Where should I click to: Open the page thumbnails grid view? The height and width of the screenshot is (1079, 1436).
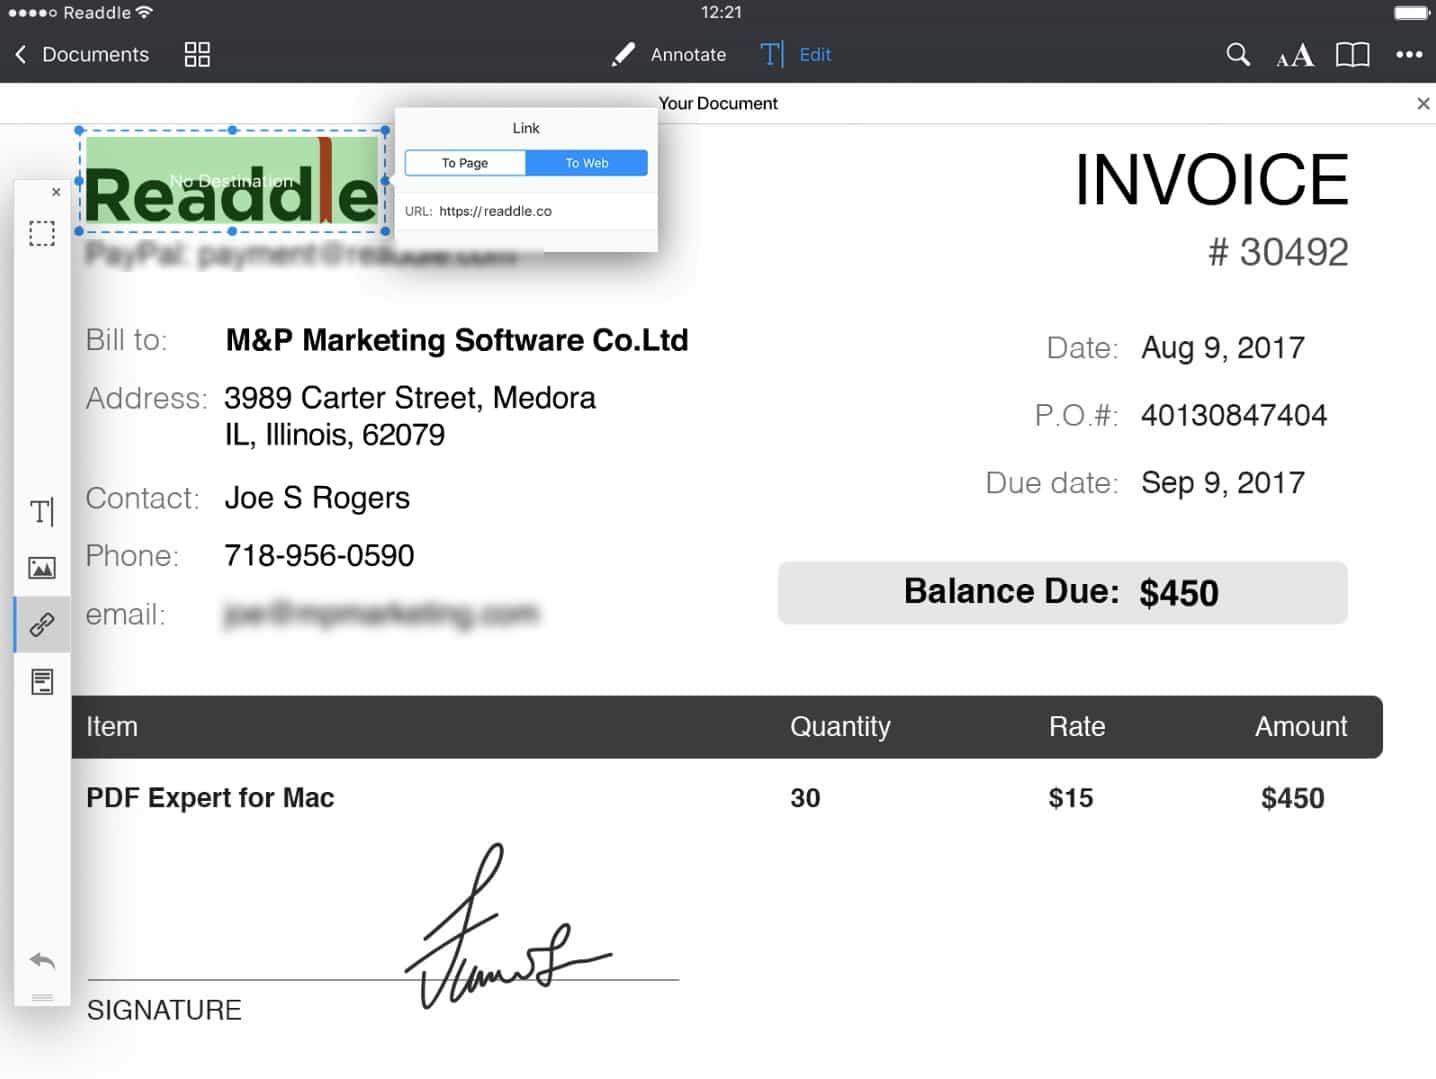point(197,55)
